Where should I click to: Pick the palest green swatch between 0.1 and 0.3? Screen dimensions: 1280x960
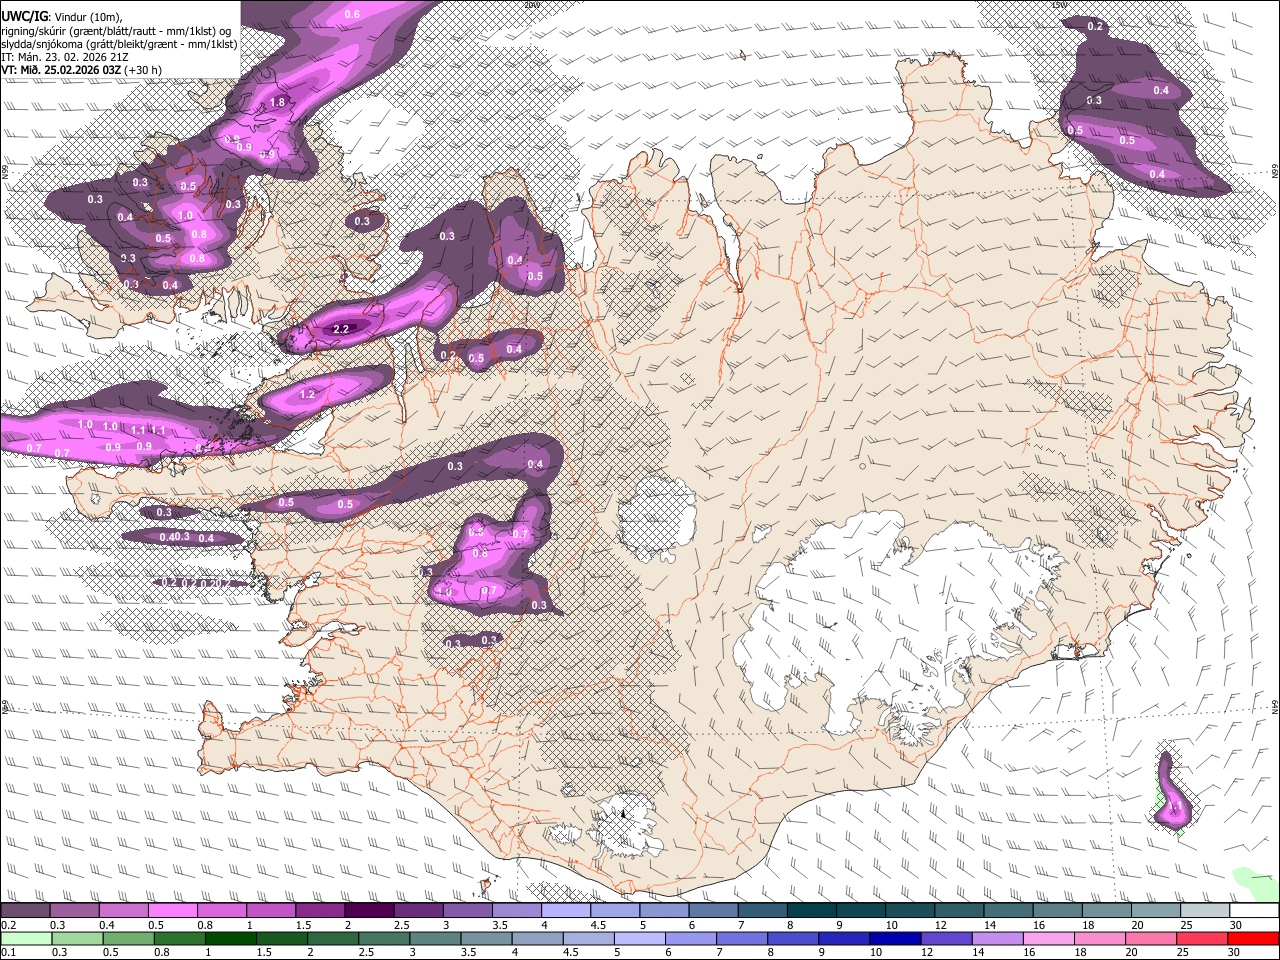[x=26, y=938]
